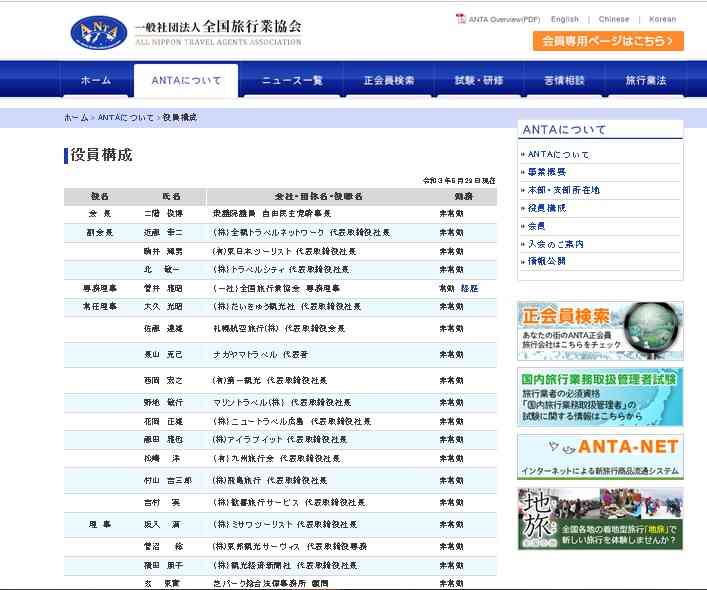This screenshot has height=590, width=707.
Task: Open the 旅行業法 navigation tab
Action: [x=646, y=80]
